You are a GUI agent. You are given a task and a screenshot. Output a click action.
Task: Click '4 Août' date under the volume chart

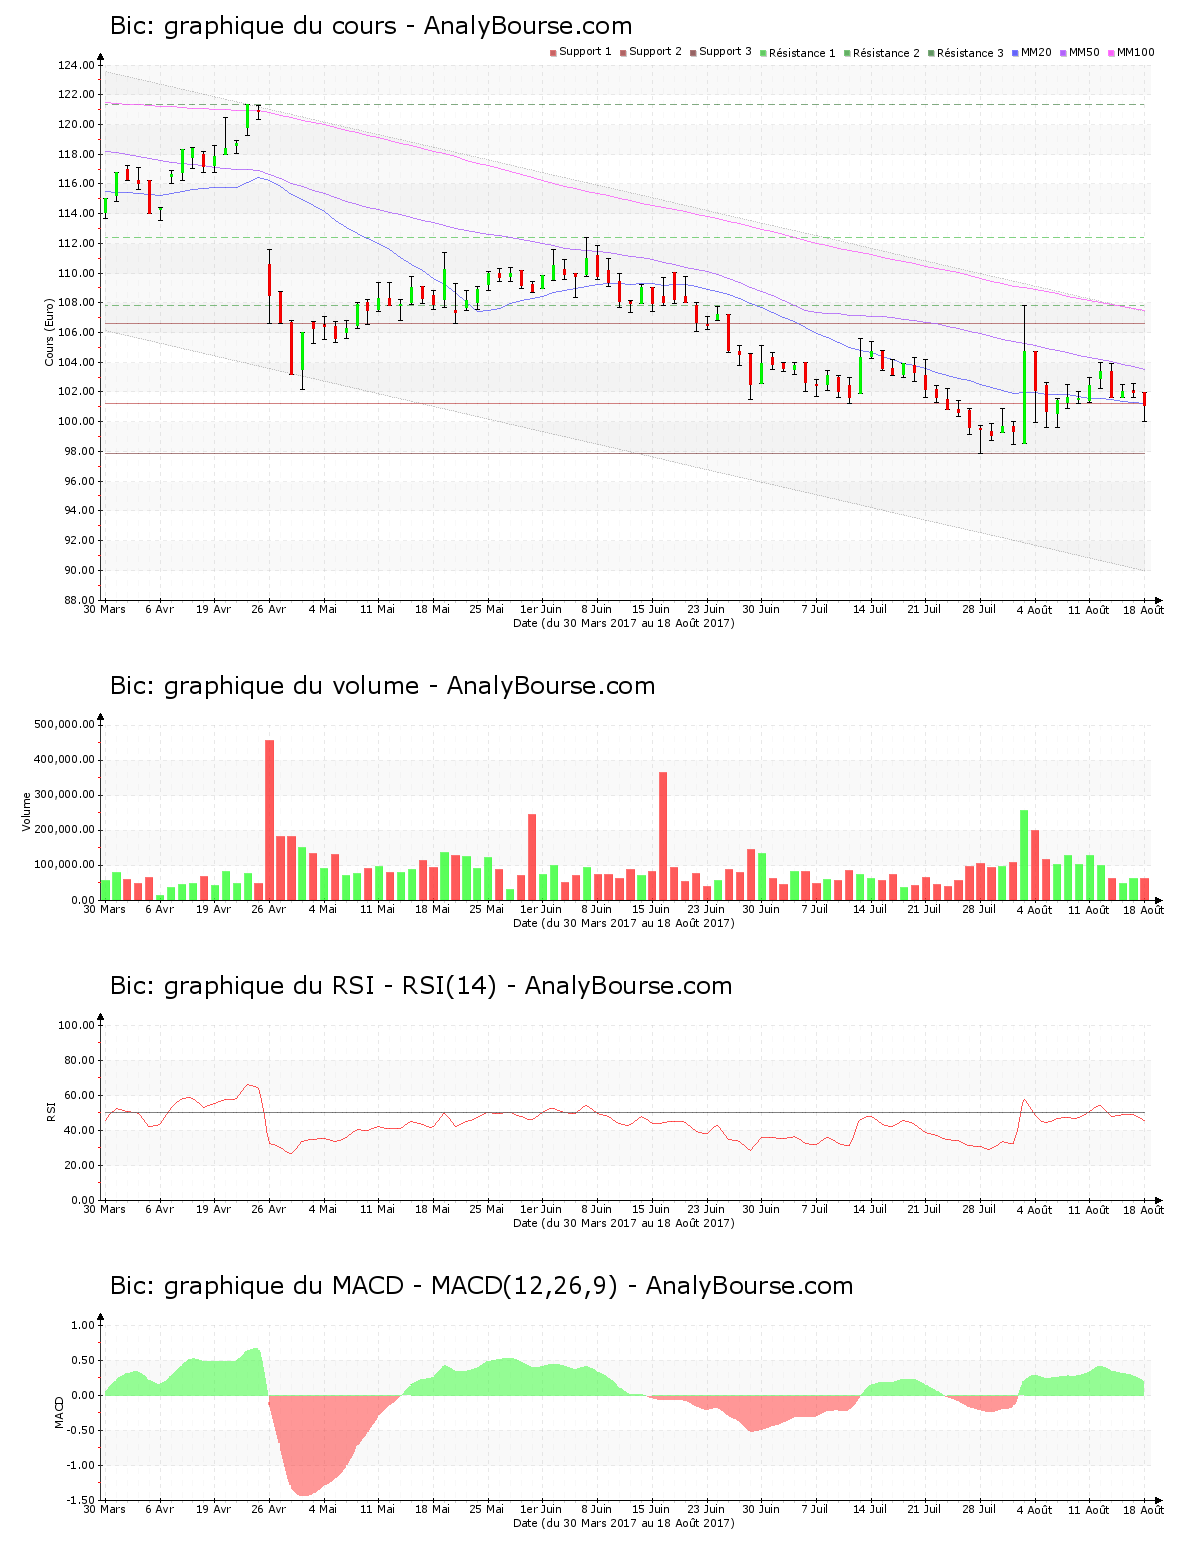(1034, 910)
